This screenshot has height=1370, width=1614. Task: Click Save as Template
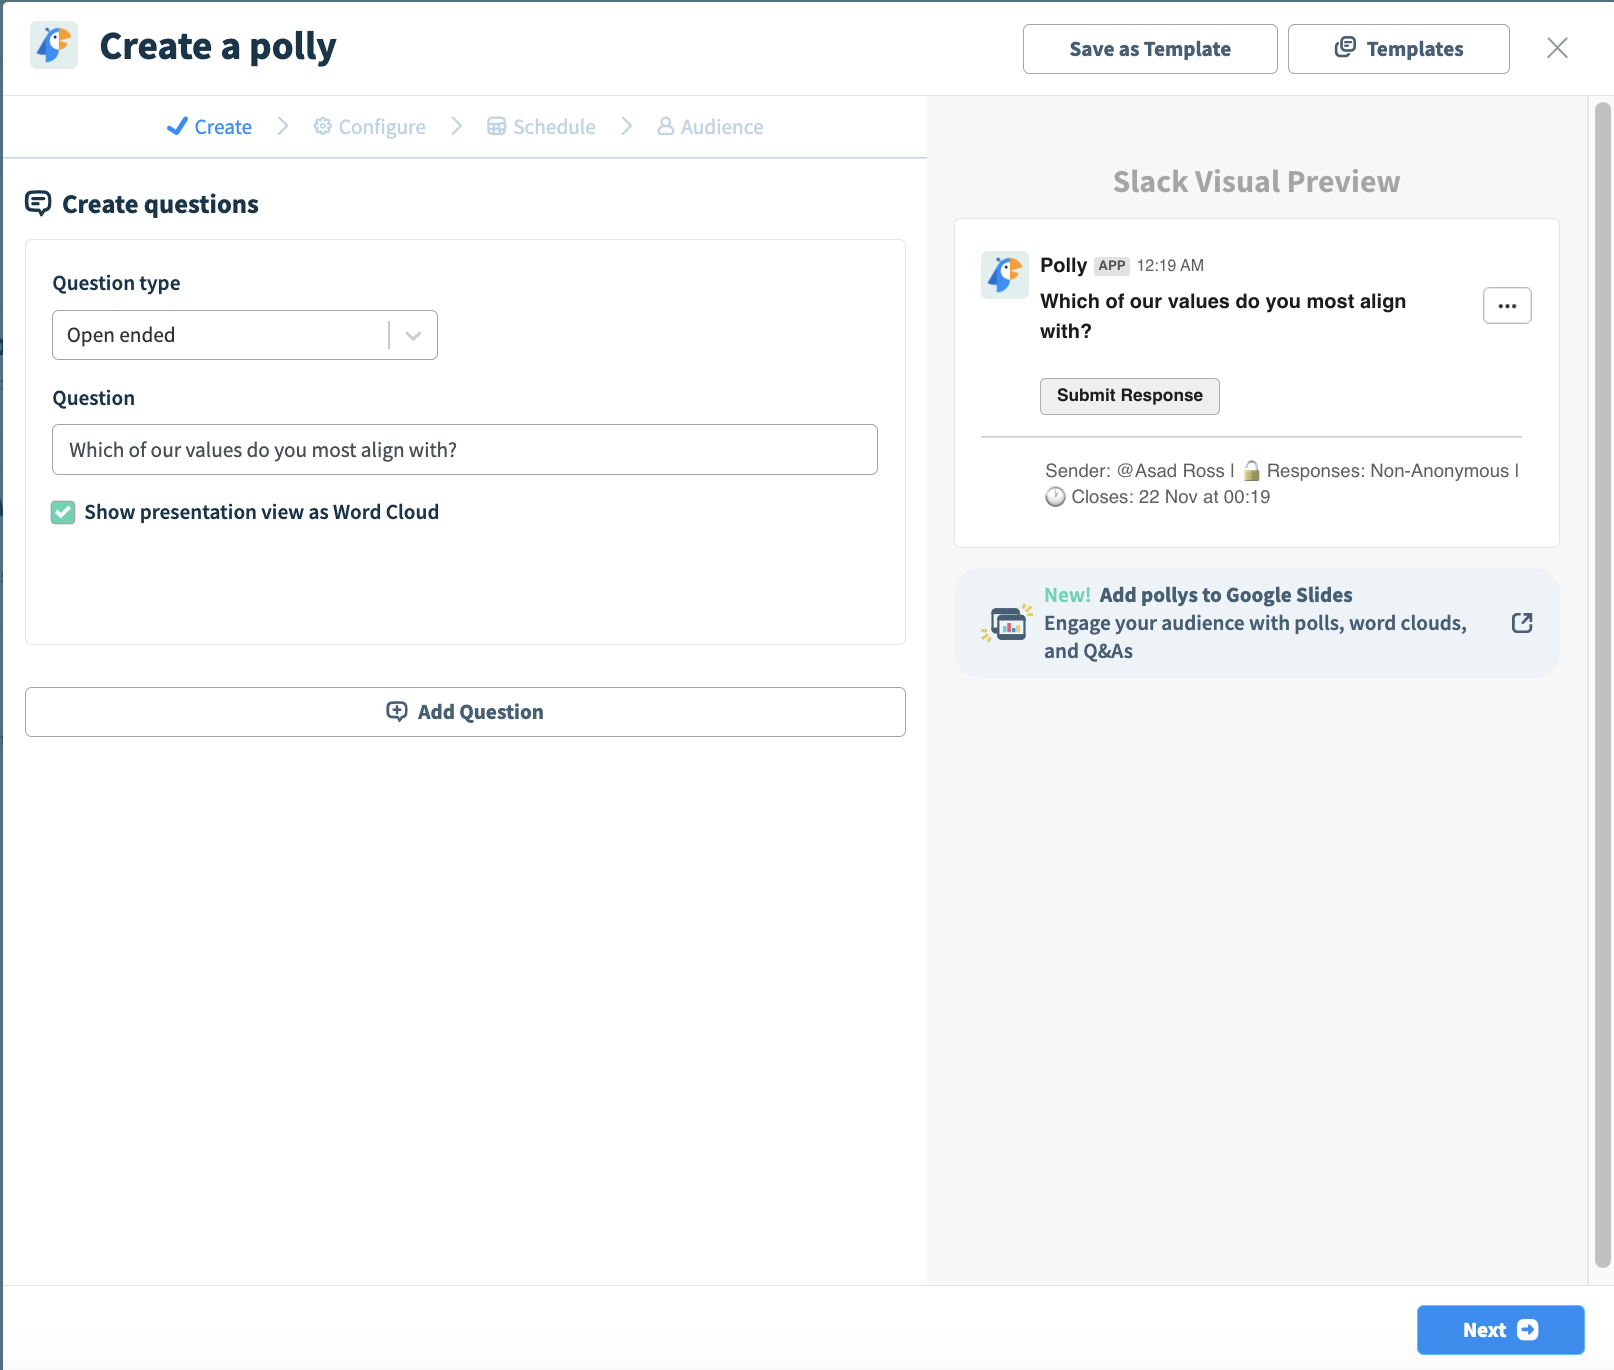(1149, 48)
